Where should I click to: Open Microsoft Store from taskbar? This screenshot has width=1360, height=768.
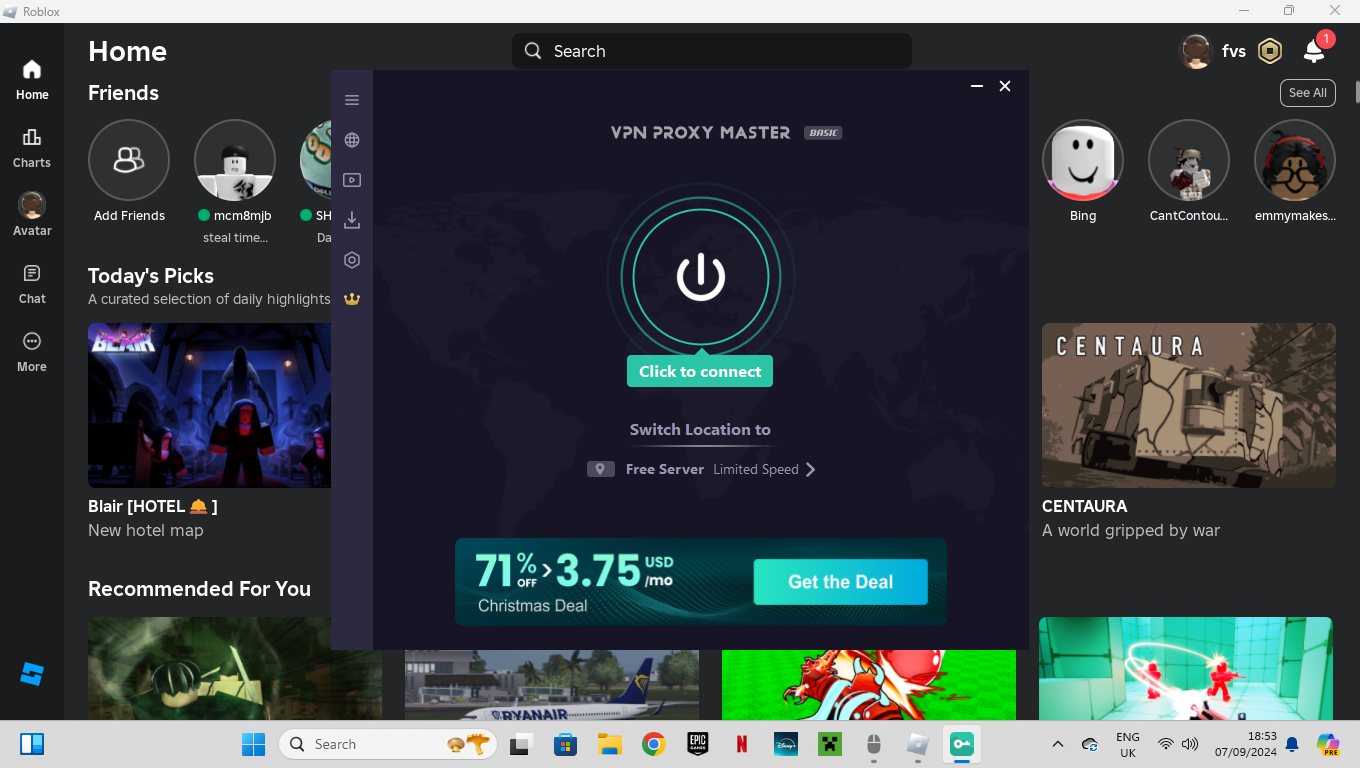click(x=565, y=744)
